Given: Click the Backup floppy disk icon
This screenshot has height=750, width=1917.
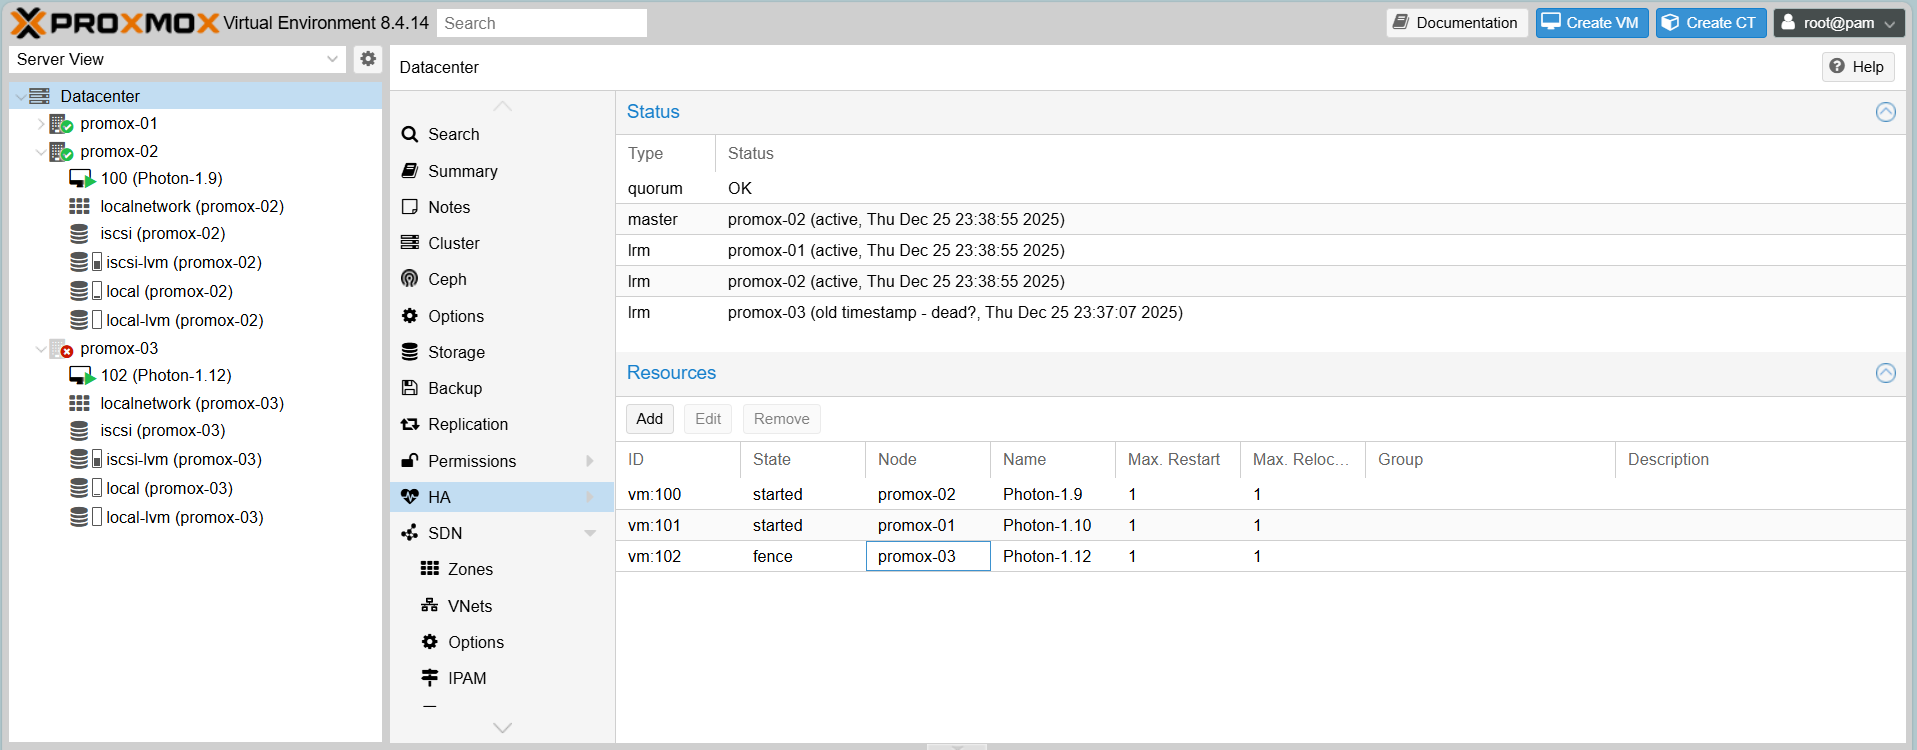Looking at the screenshot, I should pos(409,388).
